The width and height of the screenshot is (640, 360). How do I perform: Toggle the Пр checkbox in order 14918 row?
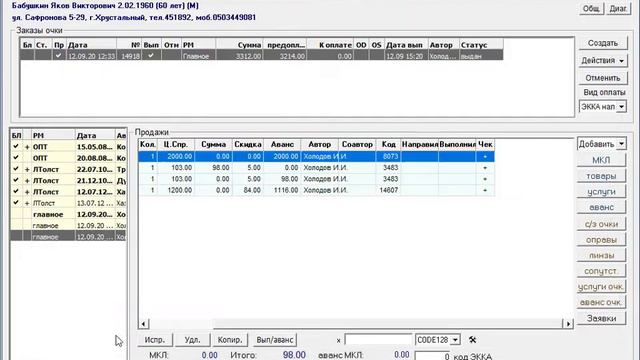[x=58, y=56]
